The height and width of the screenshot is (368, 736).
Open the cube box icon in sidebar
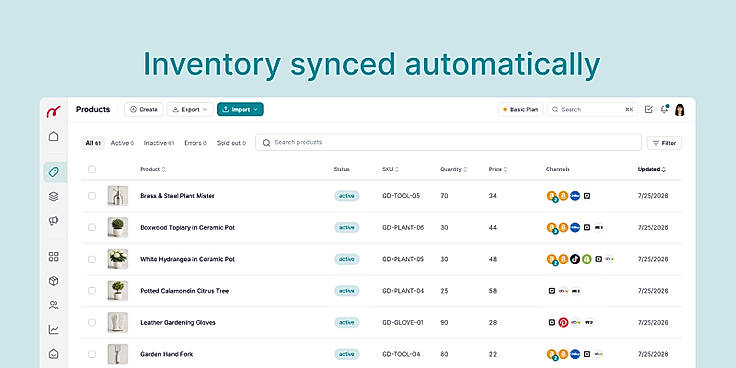(x=54, y=281)
